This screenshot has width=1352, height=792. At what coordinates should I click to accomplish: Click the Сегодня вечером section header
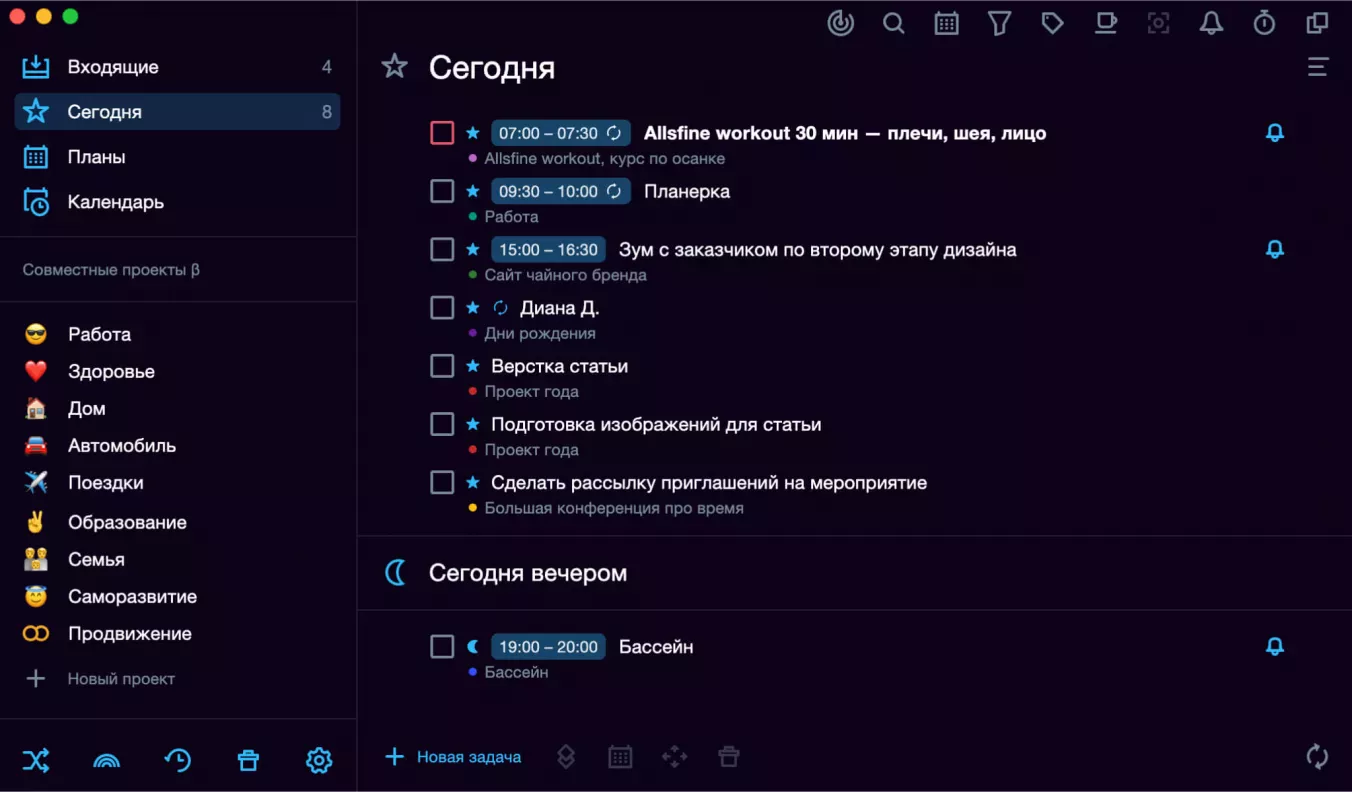(x=528, y=573)
